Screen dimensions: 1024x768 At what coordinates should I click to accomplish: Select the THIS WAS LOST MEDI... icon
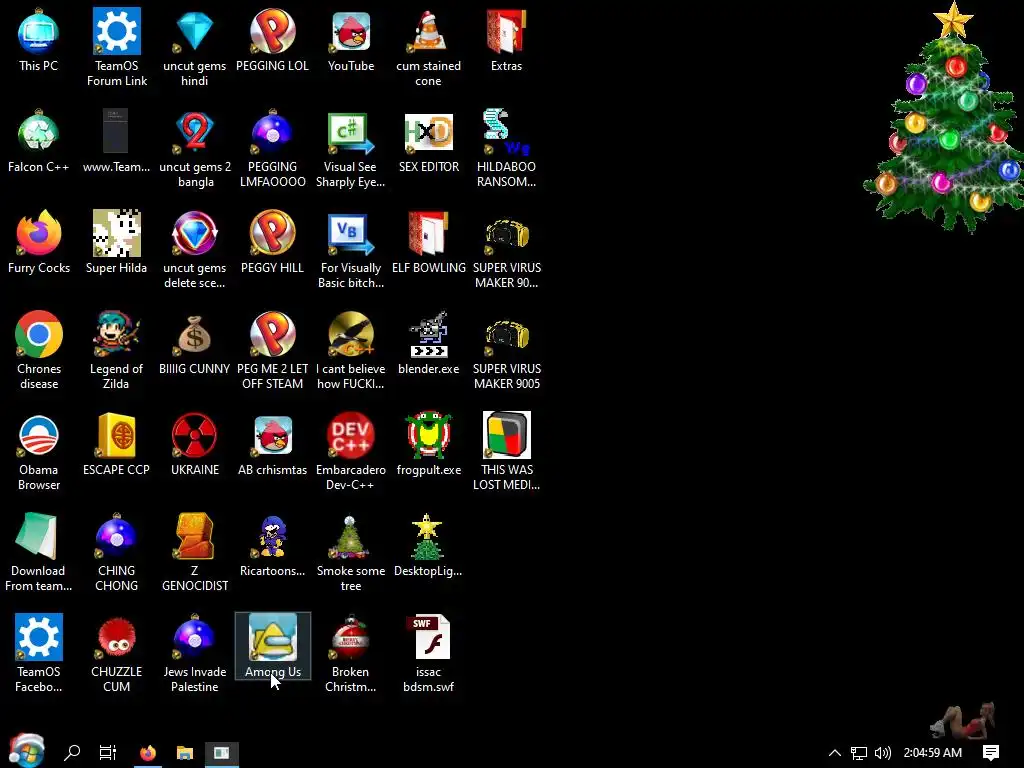click(x=506, y=452)
